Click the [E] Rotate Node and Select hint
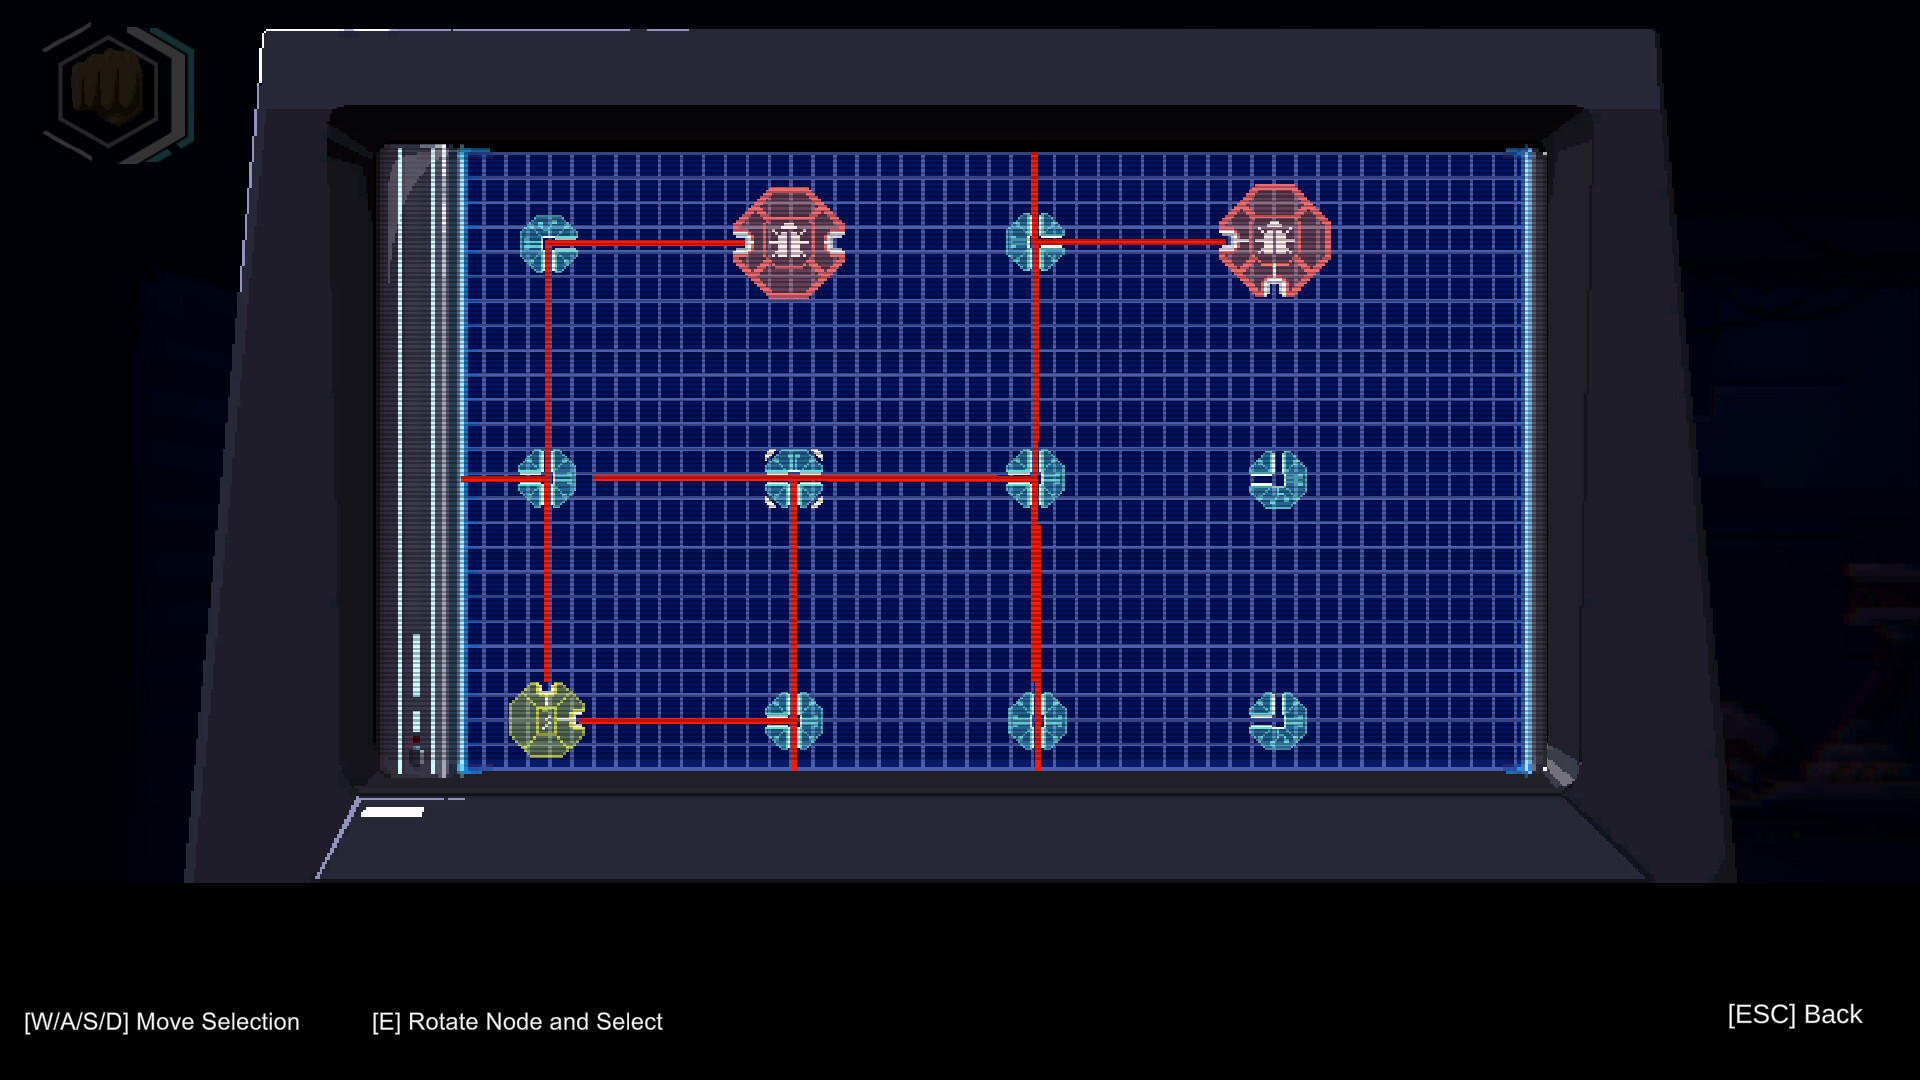This screenshot has width=1920, height=1080. coord(517,1022)
